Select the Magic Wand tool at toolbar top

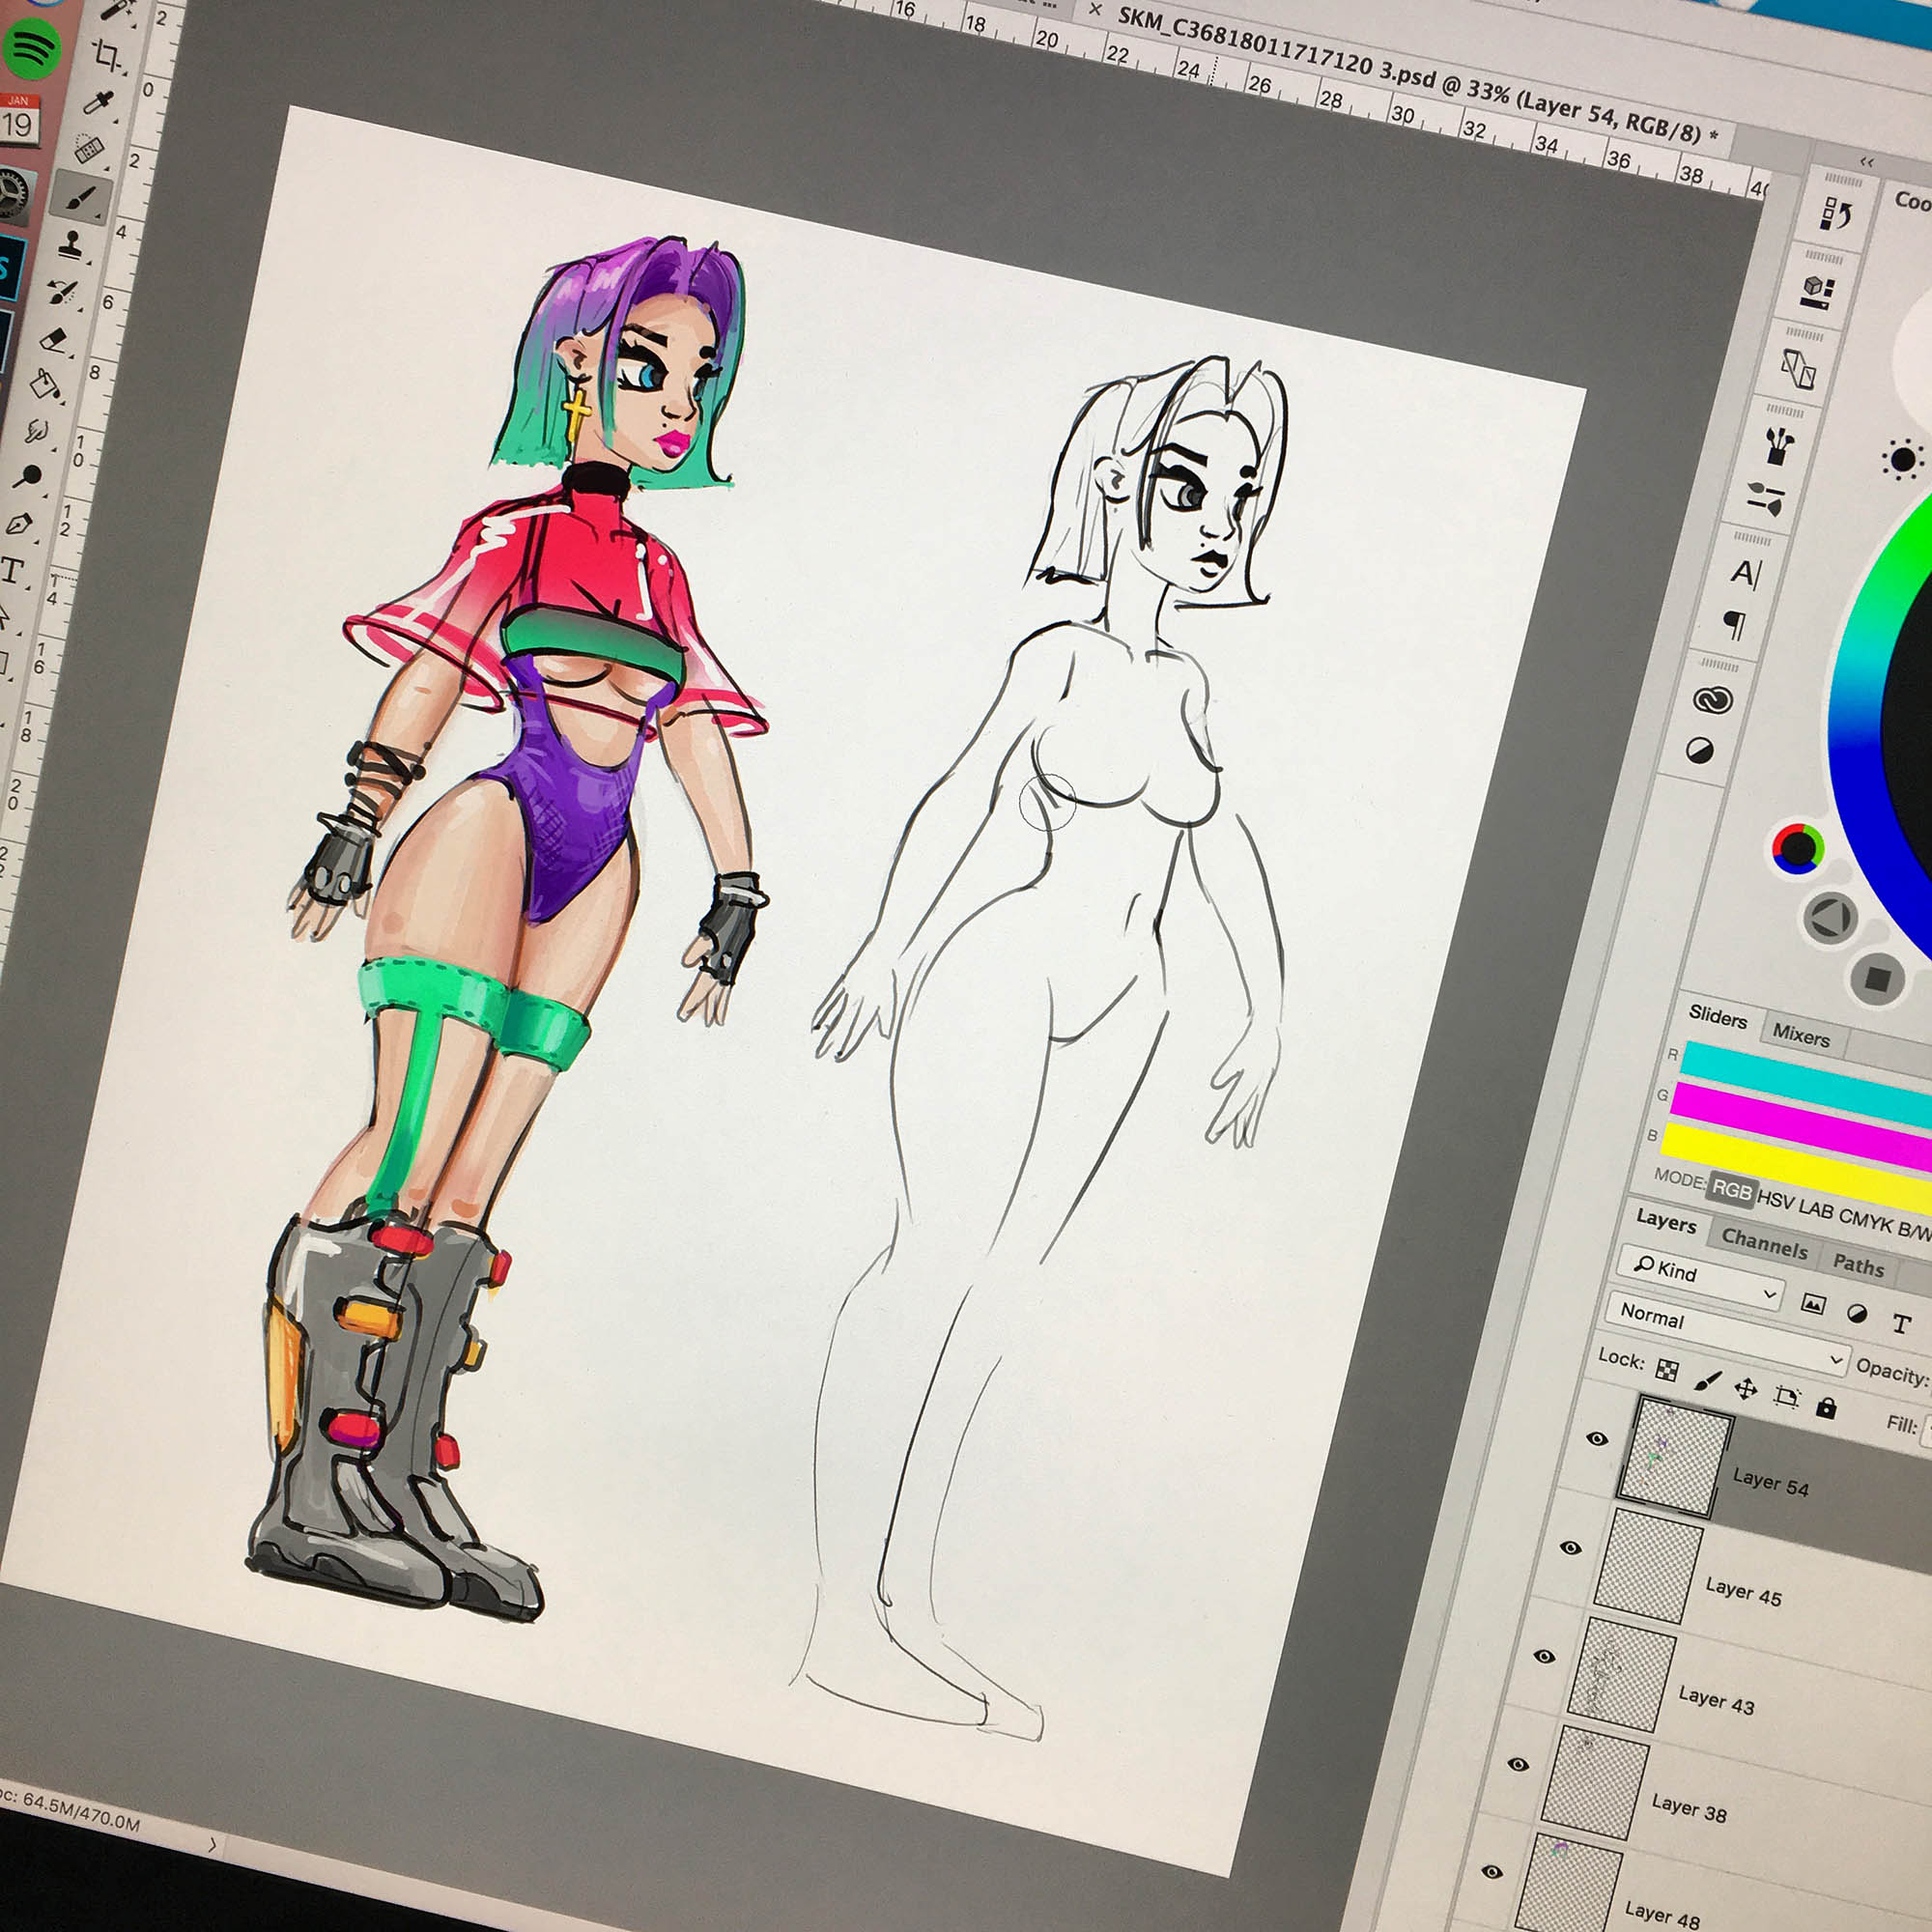tap(118, 10)
